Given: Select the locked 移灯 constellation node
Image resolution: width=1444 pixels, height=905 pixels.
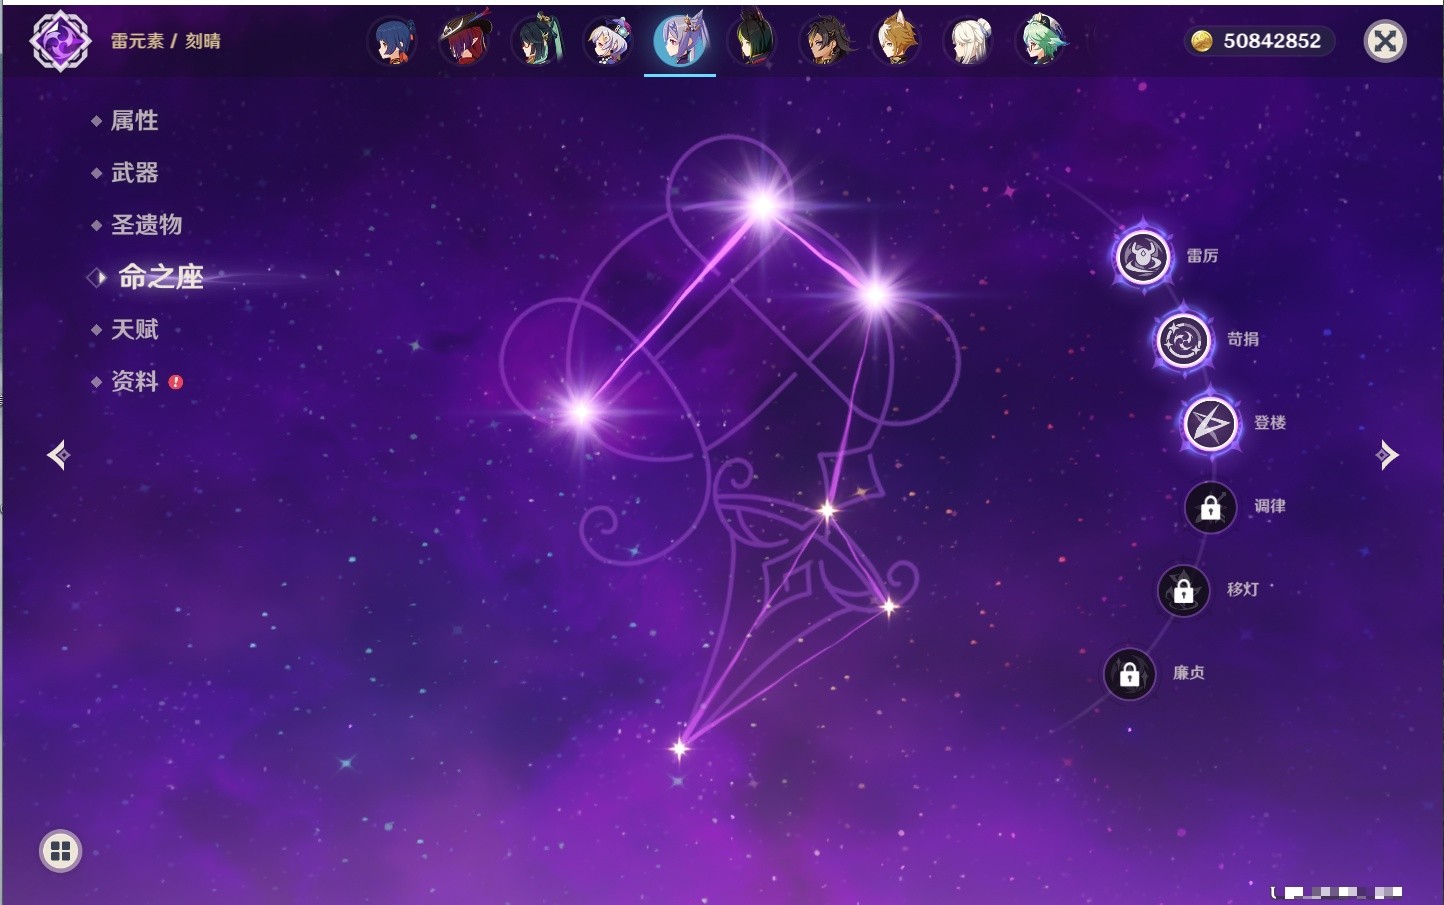Looking at the screenshot, I should [1184, 591].
